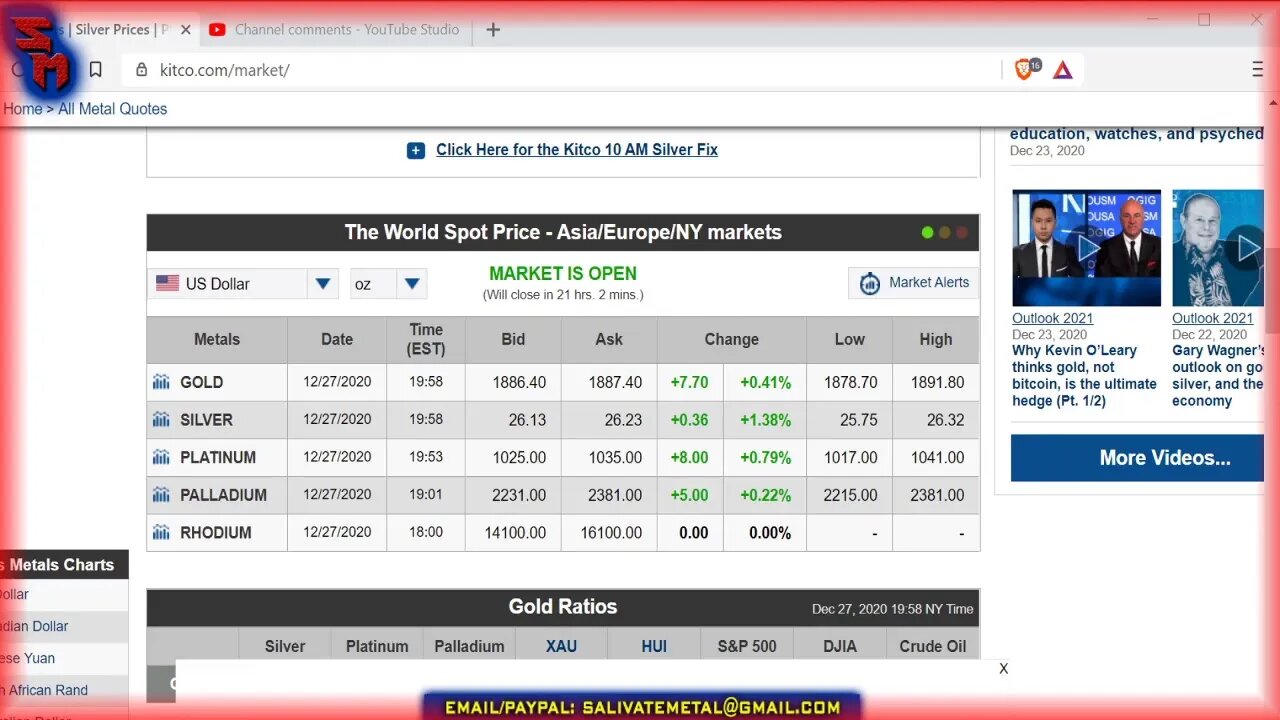Click the GOLD metal name

pyautogui.click(x=201, y=382)
